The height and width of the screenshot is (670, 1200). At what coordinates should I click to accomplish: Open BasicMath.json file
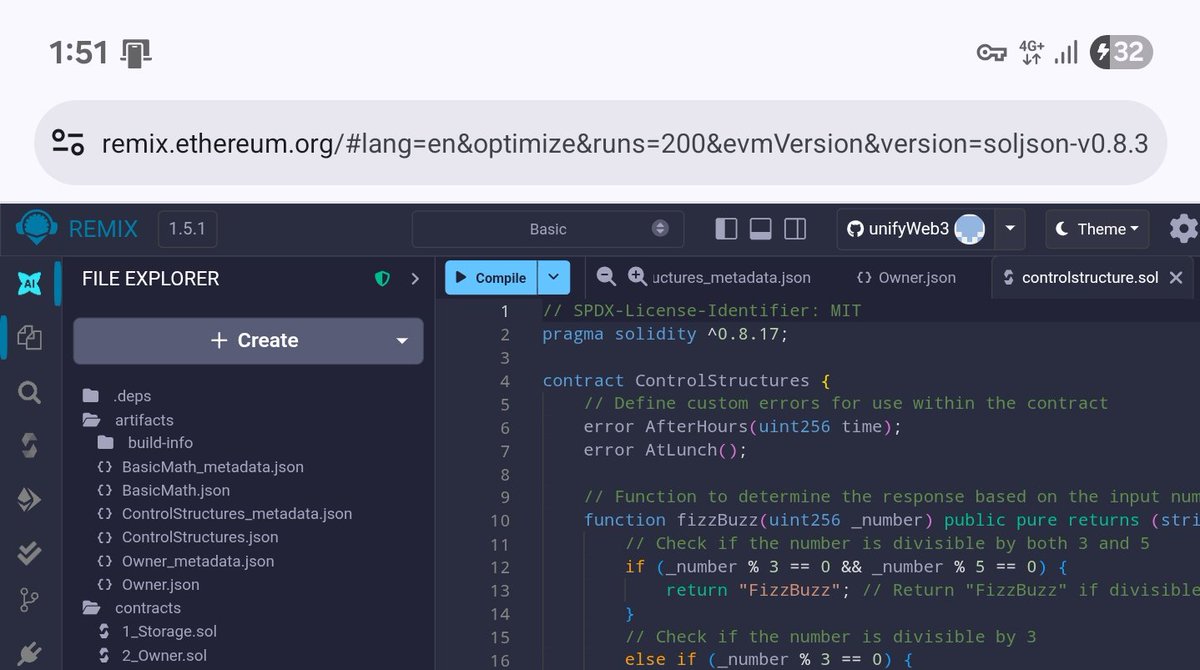pyautogui.click(x=175, y=491)
